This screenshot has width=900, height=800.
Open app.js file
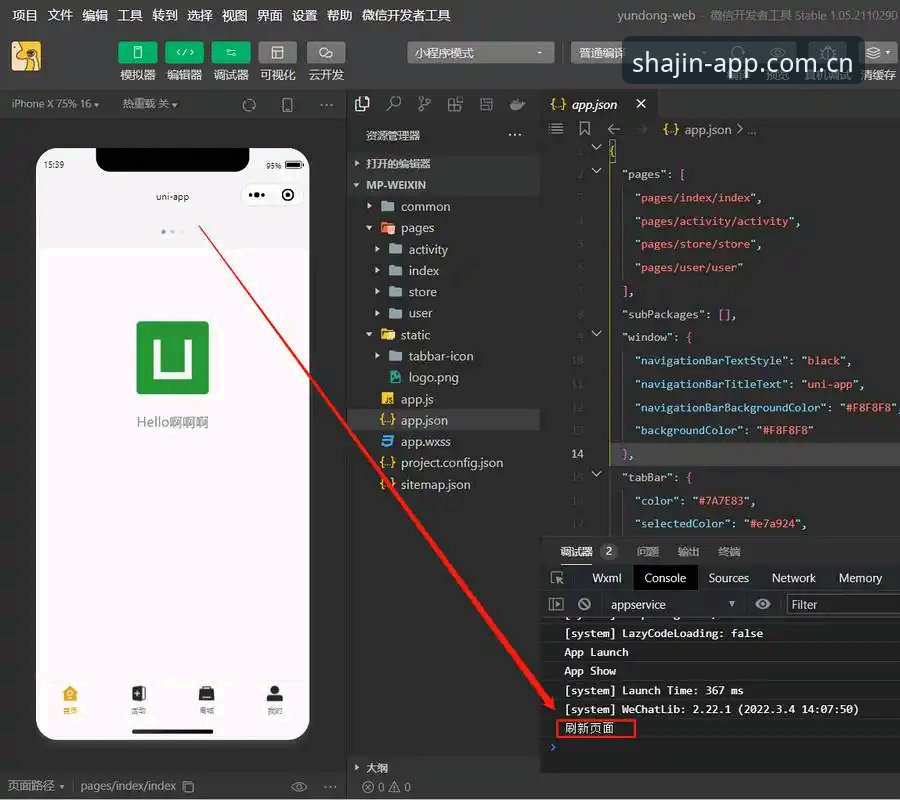443,399
